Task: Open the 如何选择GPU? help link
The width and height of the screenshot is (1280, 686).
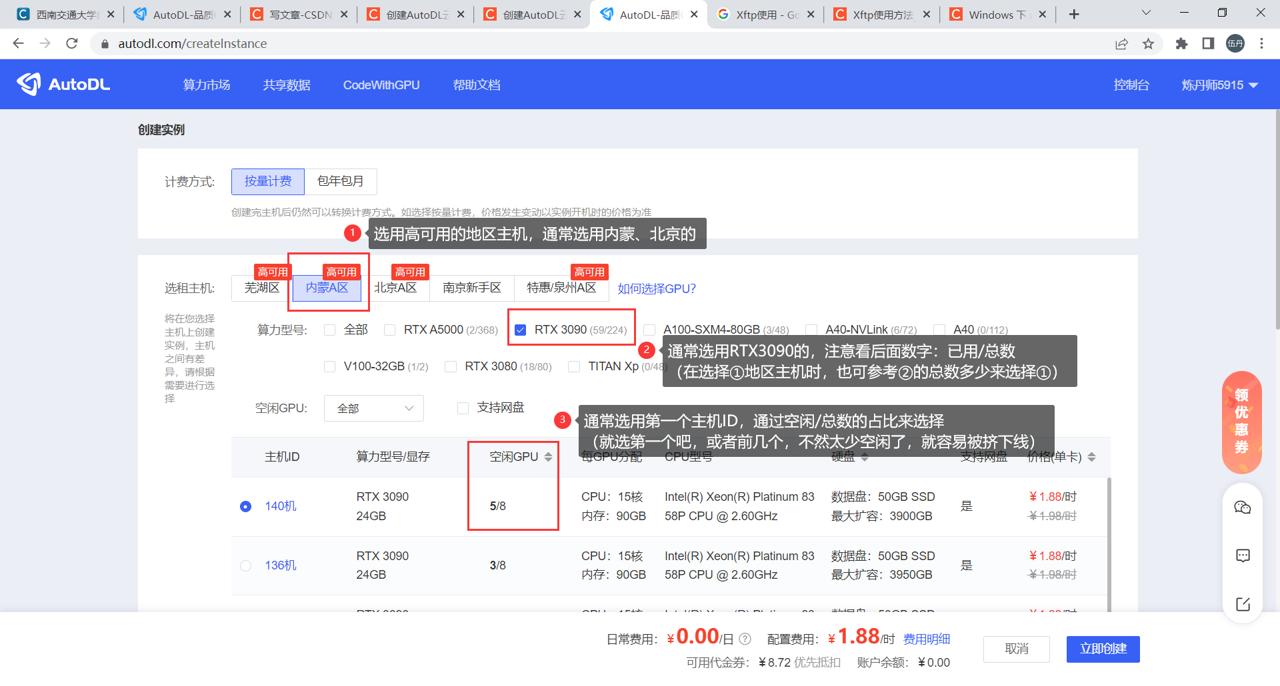Action: click(657, 288)
